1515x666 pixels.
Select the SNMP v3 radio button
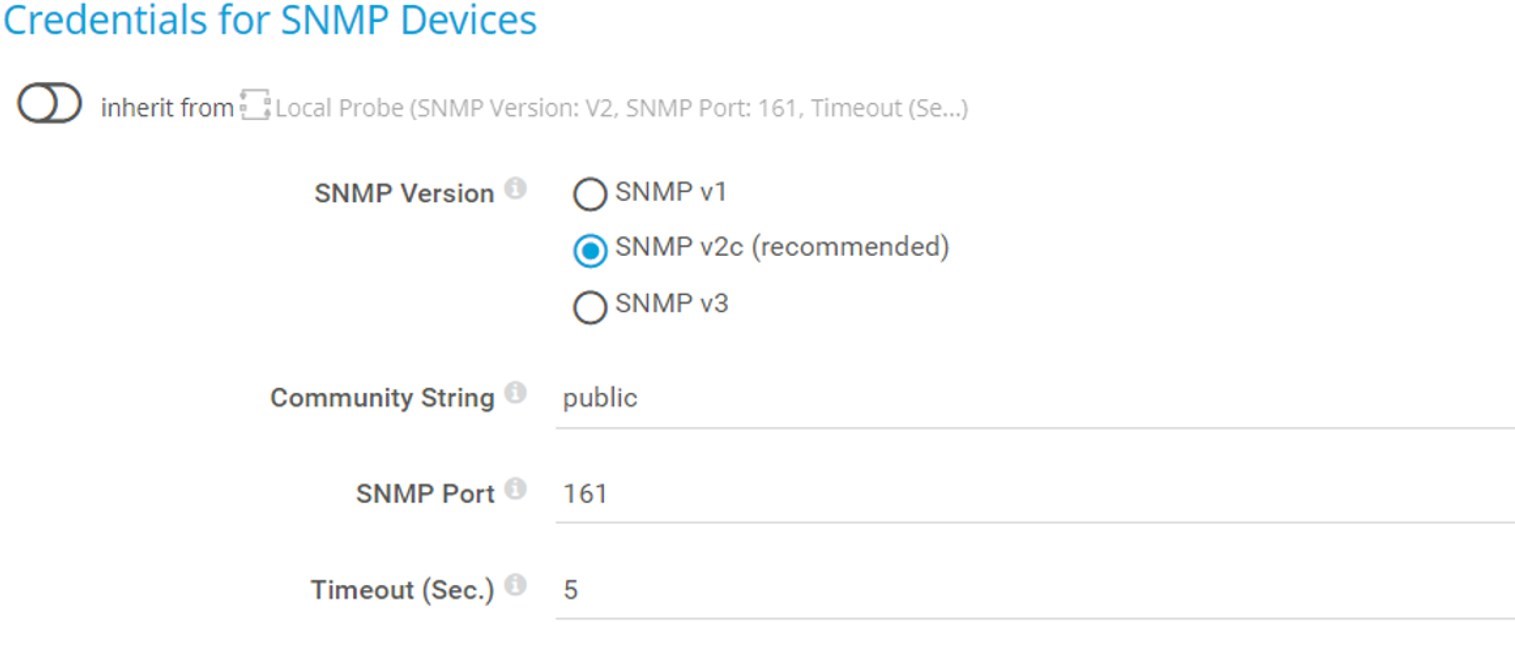[590, 307]
